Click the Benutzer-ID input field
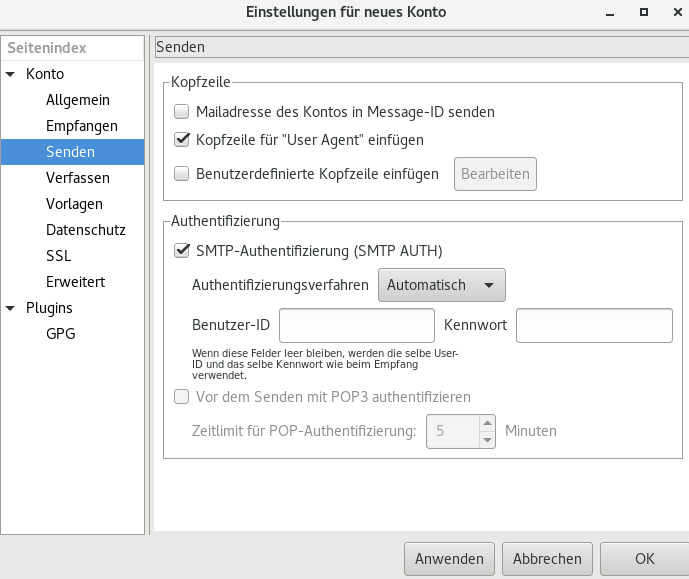The width and height of the screenshot is (689, 579). tap(356, 325)
